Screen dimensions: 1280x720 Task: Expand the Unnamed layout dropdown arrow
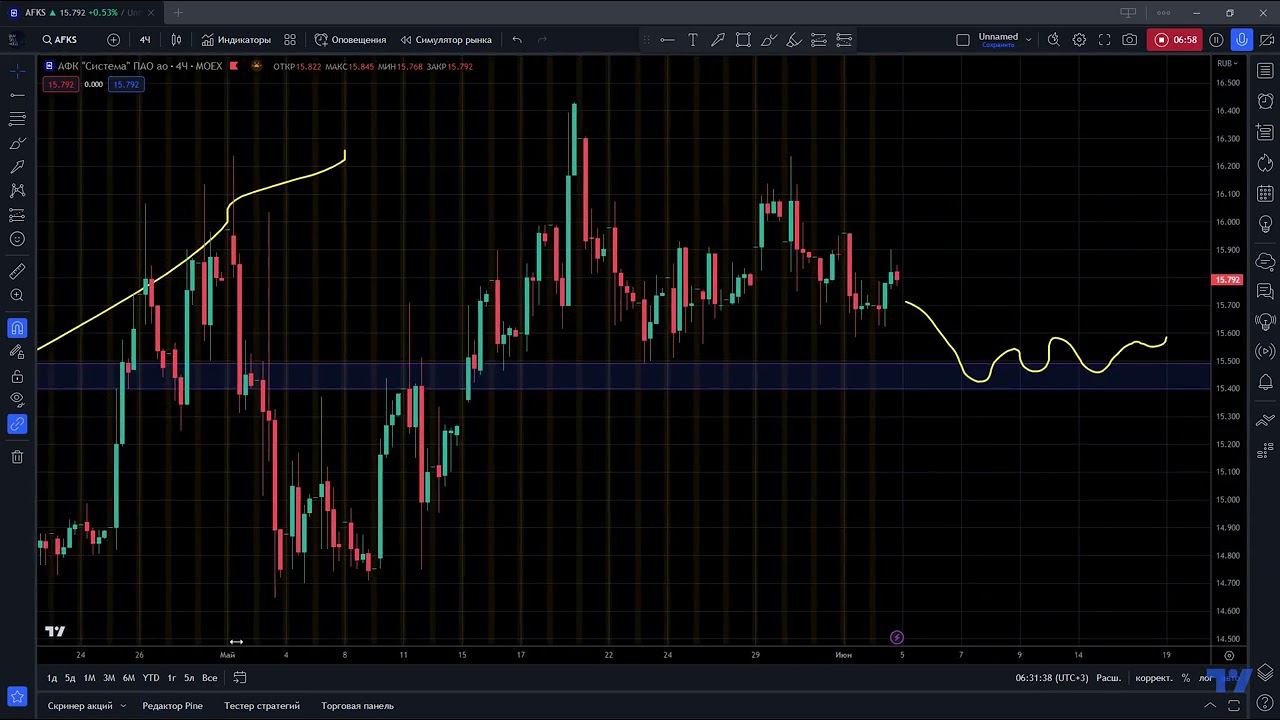(1029, 40)
